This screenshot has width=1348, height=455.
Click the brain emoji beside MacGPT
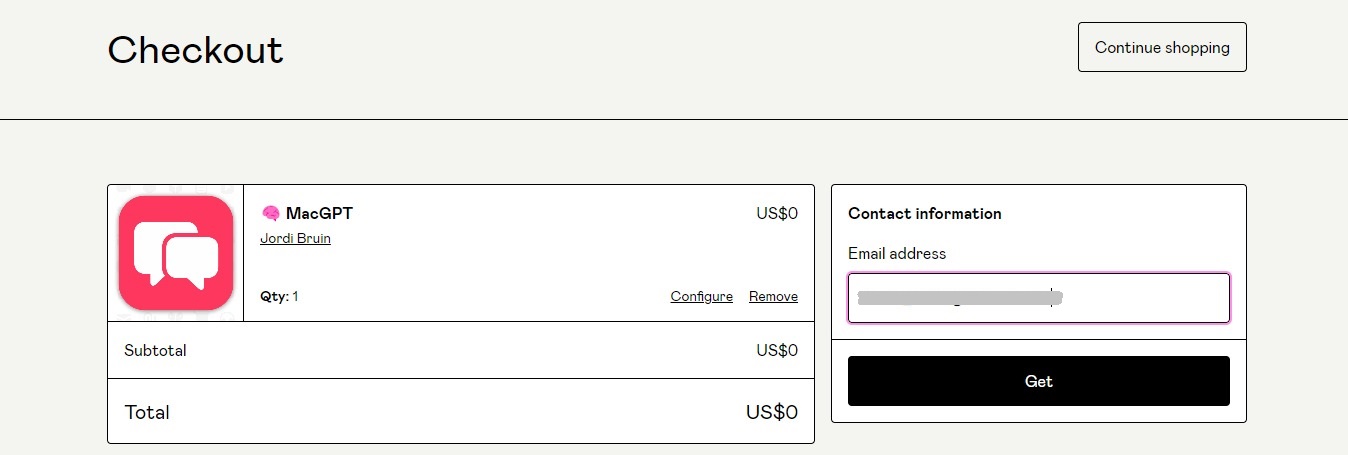click(270, 213)
